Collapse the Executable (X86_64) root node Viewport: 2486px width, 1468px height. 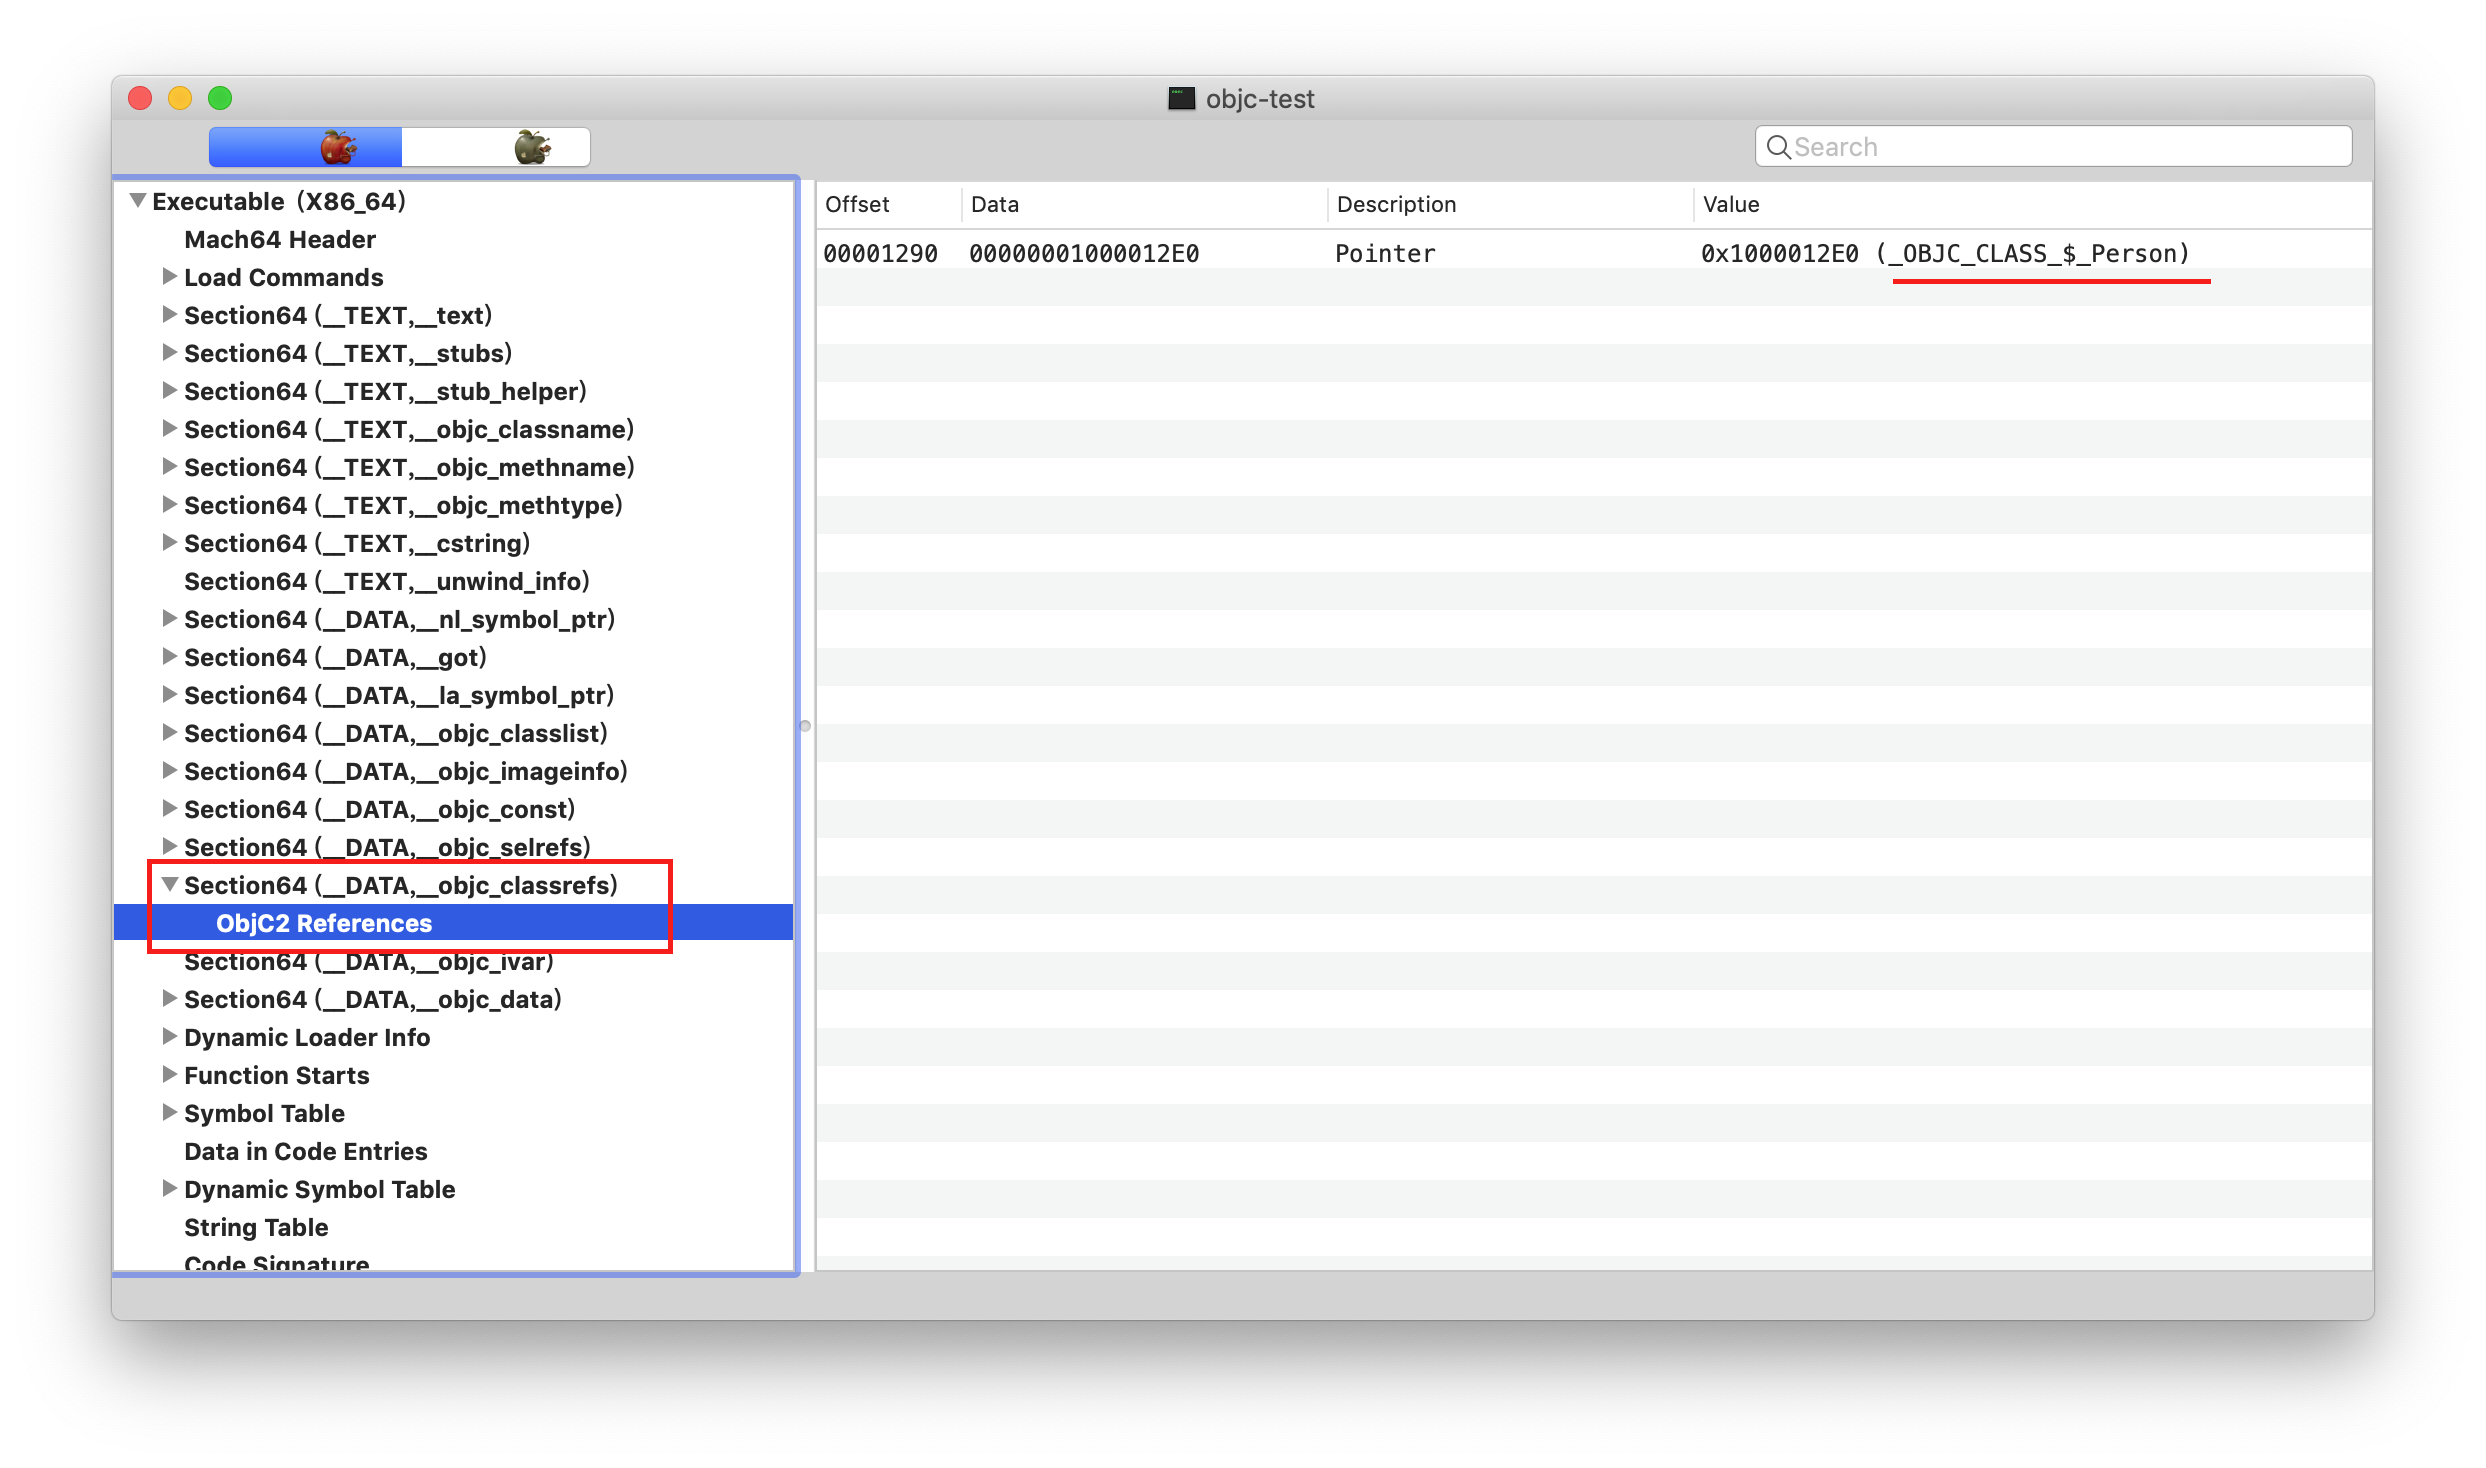[x=138, y=201]
